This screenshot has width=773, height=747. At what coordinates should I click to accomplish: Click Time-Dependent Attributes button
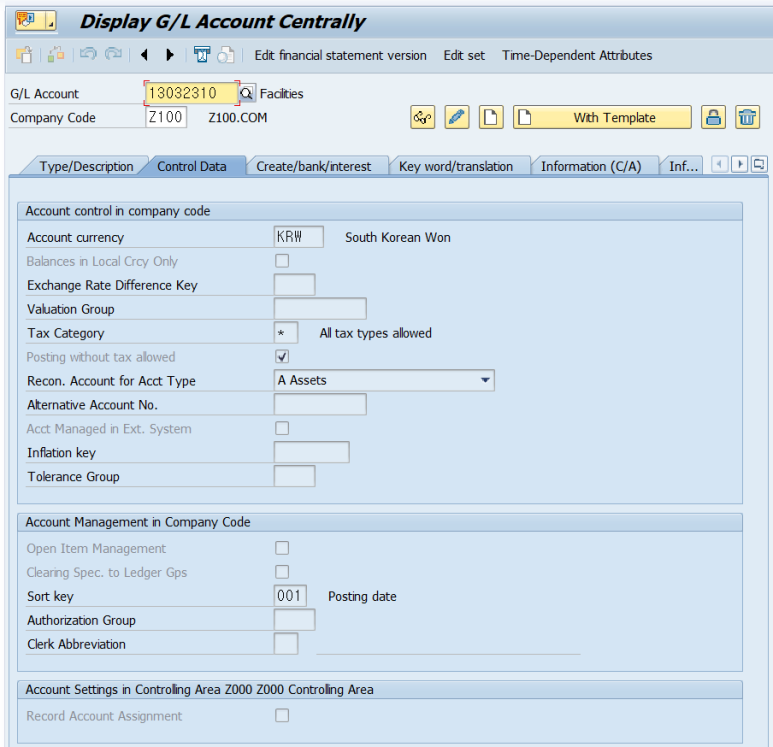point(577,55)
